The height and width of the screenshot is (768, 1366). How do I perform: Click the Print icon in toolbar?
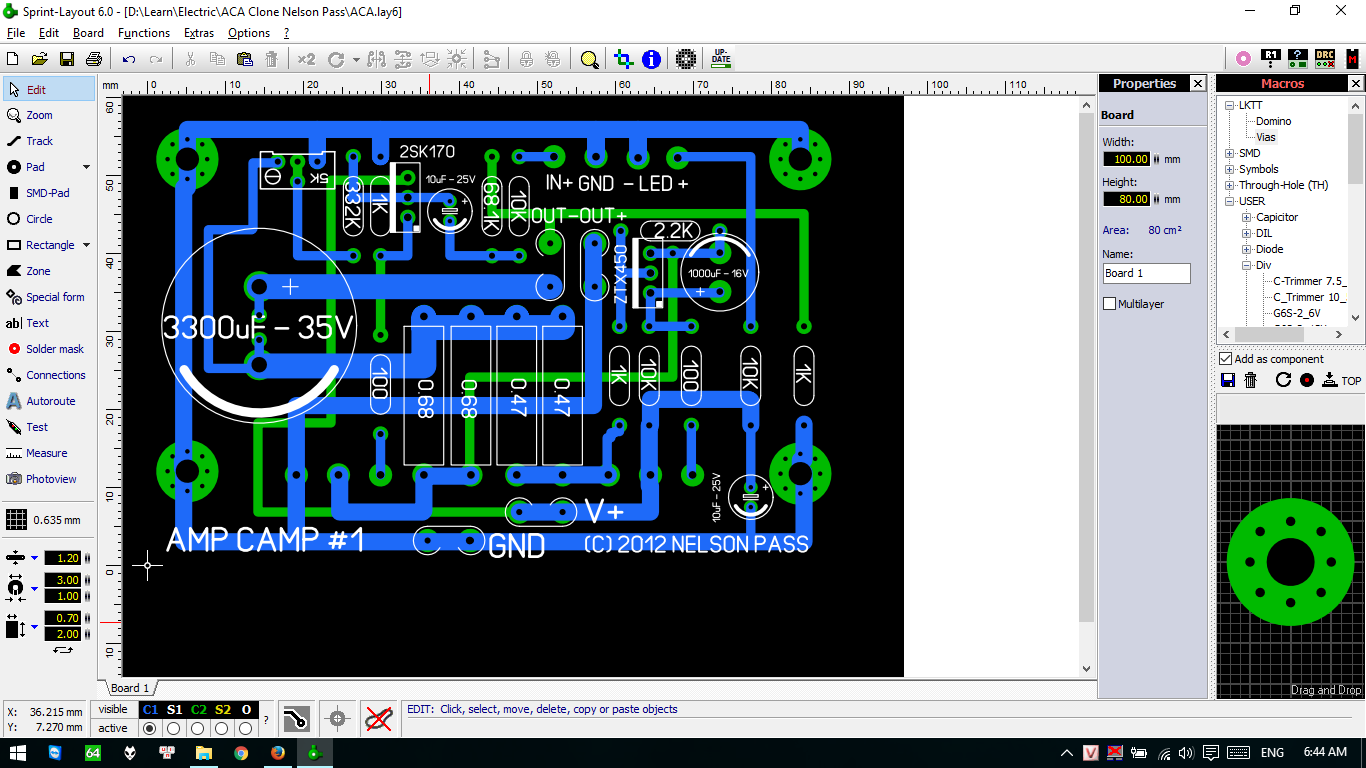[x=94, y=59]
